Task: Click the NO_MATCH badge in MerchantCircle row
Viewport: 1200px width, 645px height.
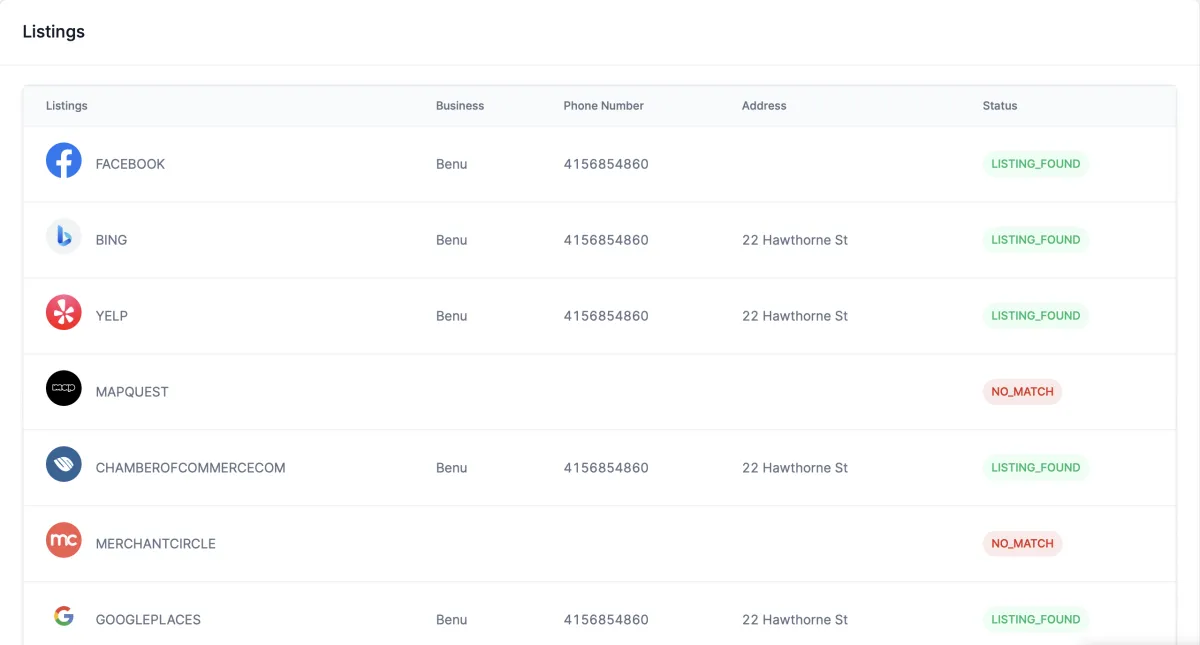Action: coord(1022,544)
